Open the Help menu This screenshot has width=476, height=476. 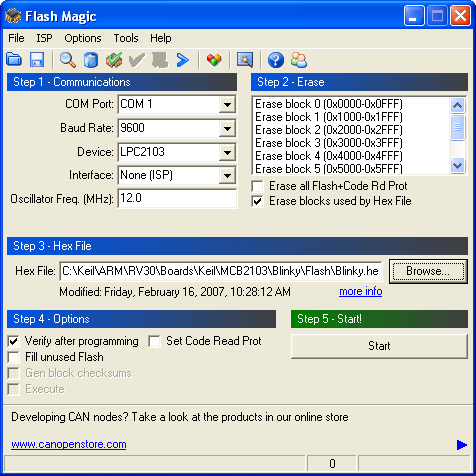pos(161,38)
